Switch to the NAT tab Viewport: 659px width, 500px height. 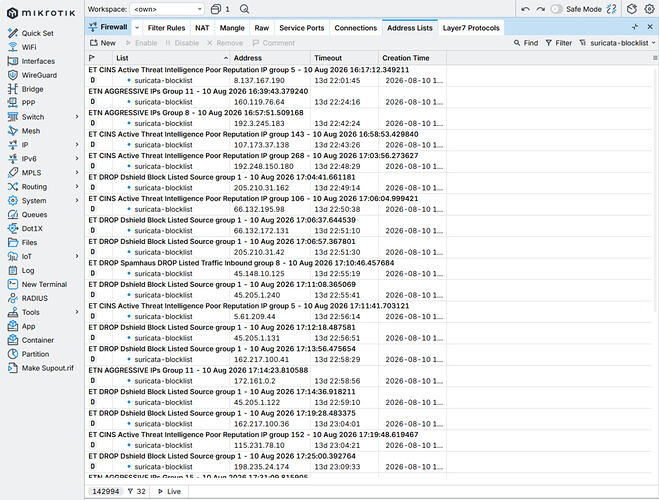(x=202, y=28)
